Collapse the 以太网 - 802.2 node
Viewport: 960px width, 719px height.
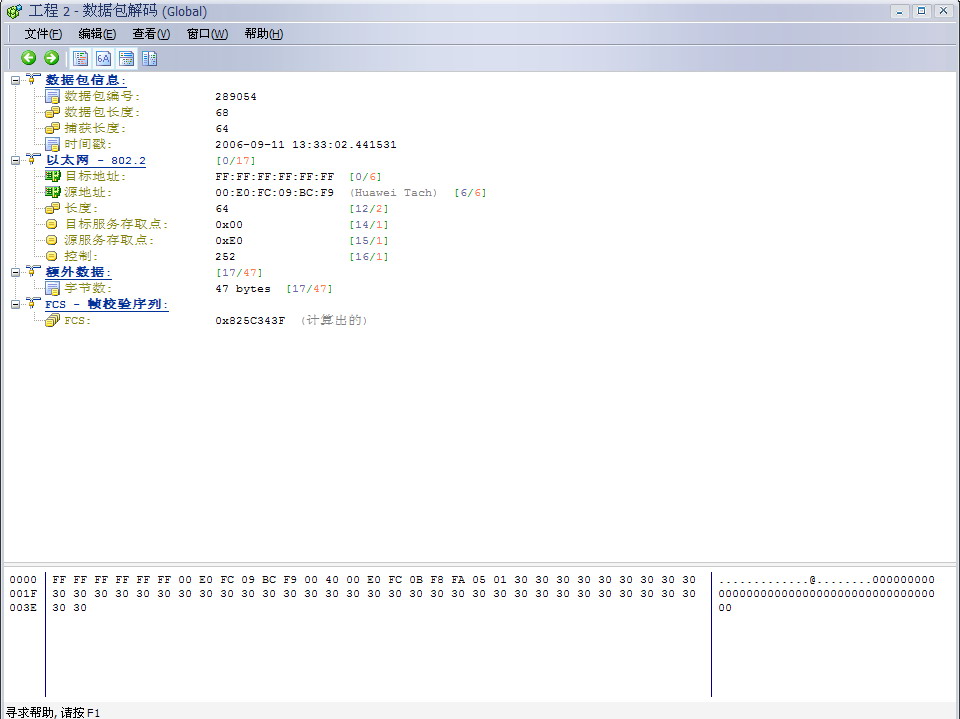click(15, 160)
